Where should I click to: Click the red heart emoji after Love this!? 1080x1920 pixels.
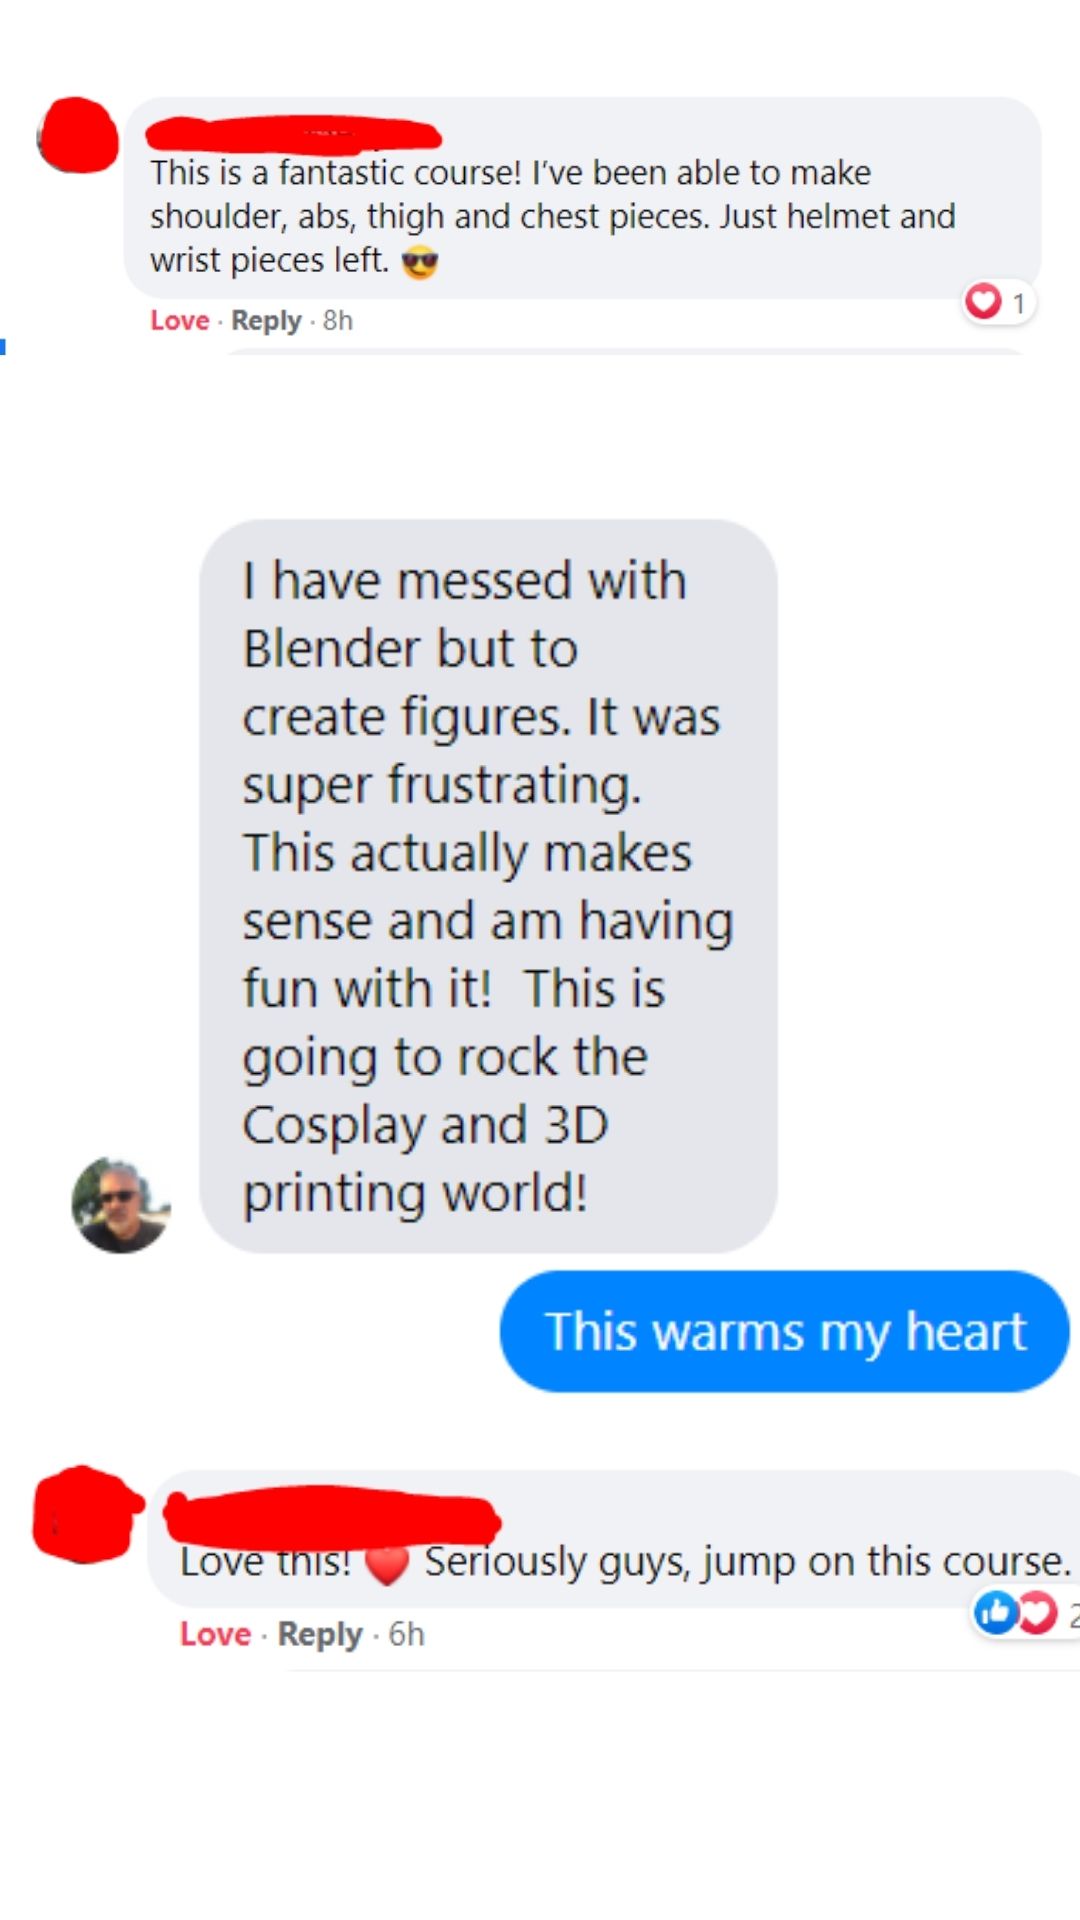tap(387, 1565)
